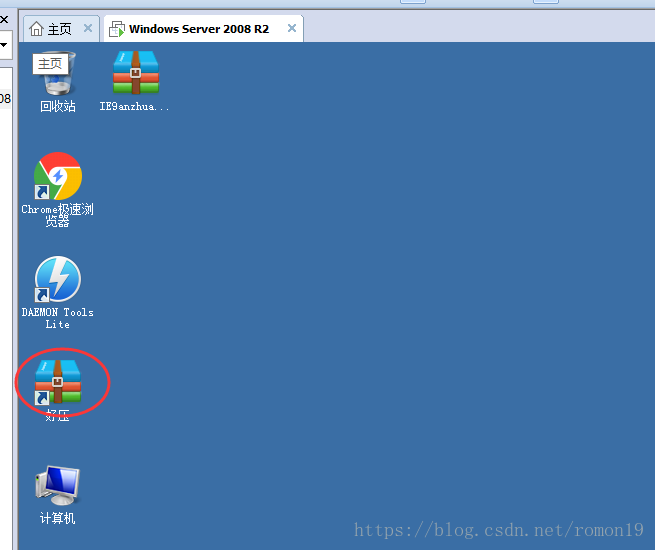This screenshot has width=655, height=550.
Task: Select the IE9anzhua archive icon on desktop
Action: point(136,73)
